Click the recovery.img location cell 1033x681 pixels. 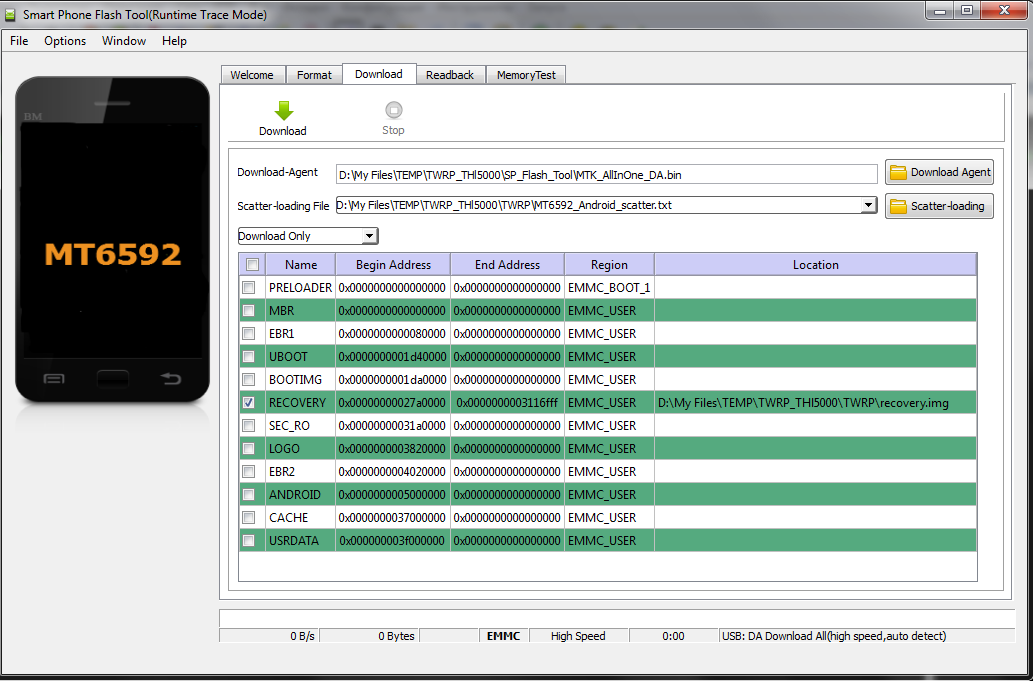(803, 403)
